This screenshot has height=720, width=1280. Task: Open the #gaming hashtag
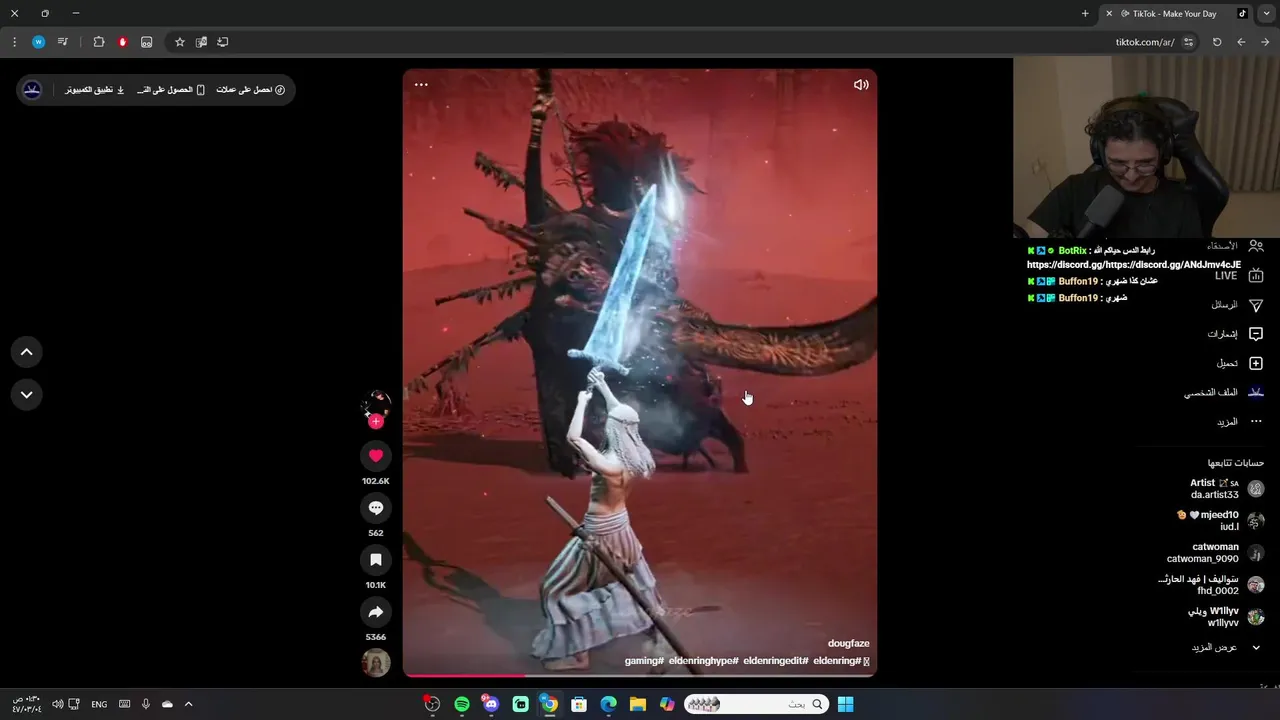coord(644,661)
